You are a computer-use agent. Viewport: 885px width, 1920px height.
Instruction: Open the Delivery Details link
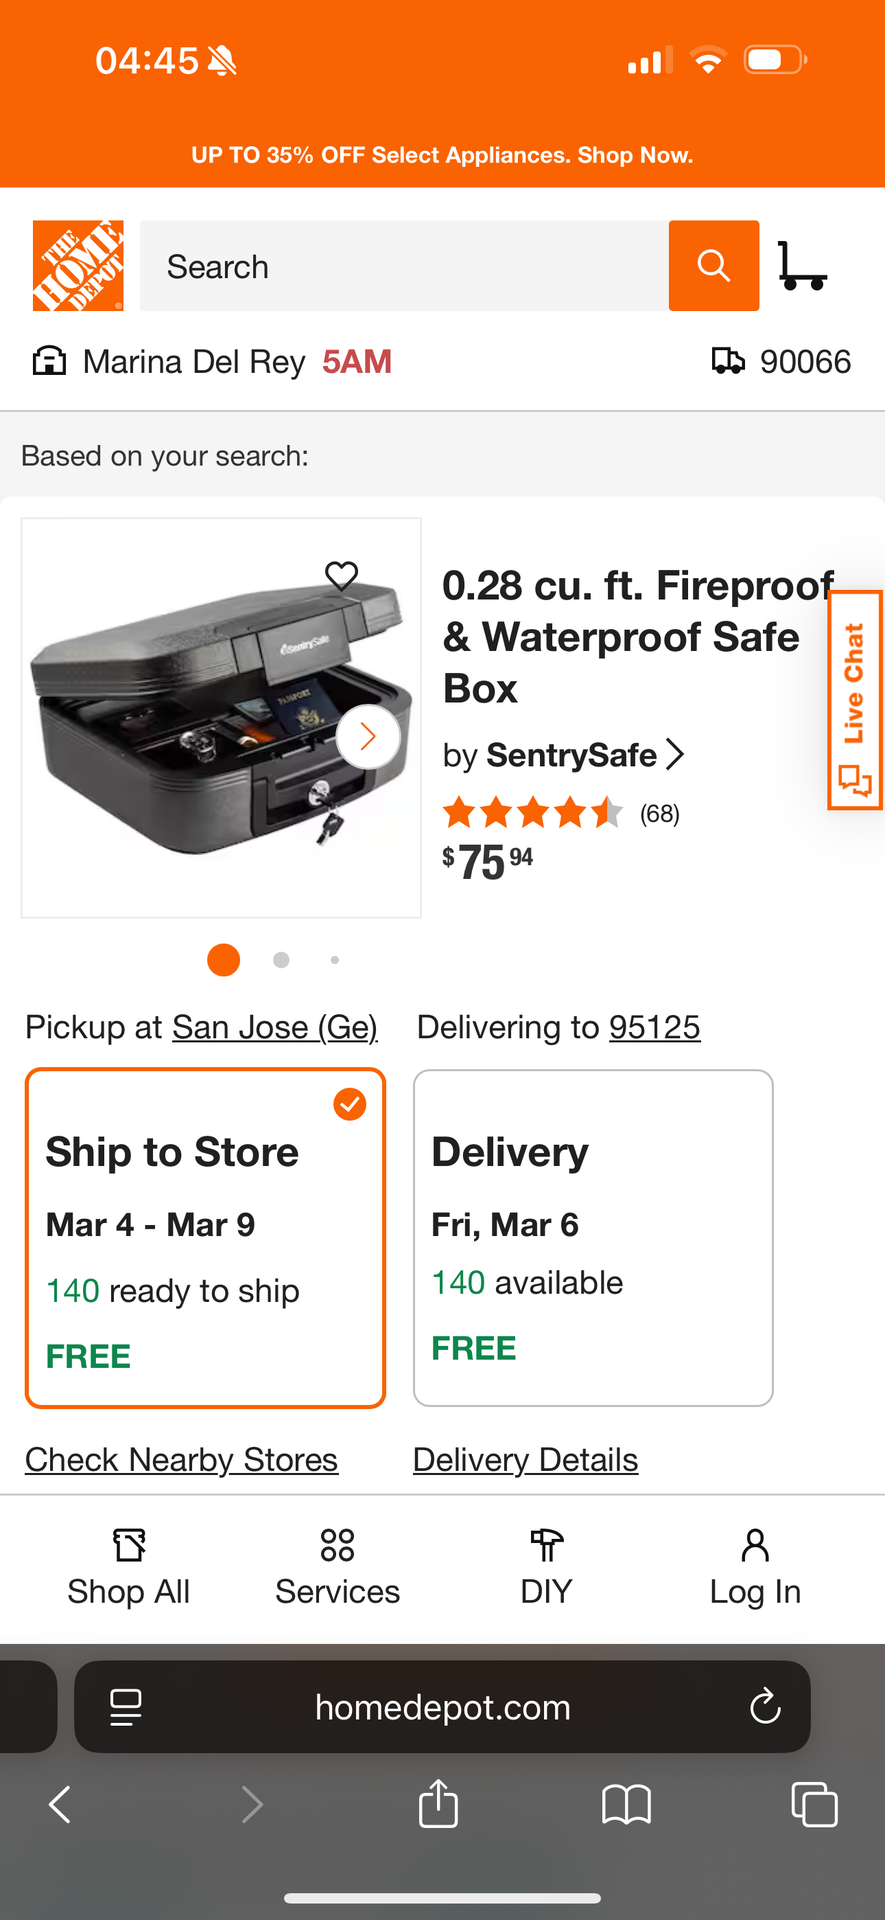[525, 1460]
